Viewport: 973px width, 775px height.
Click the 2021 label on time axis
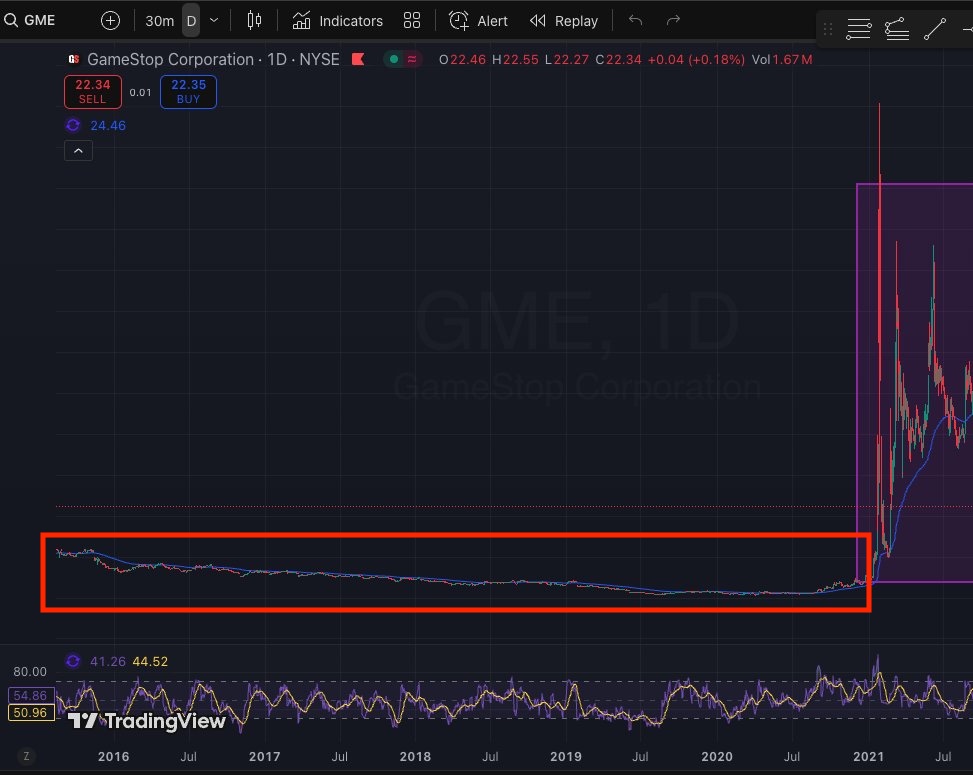pyautogui.click(x=869, y=757)
